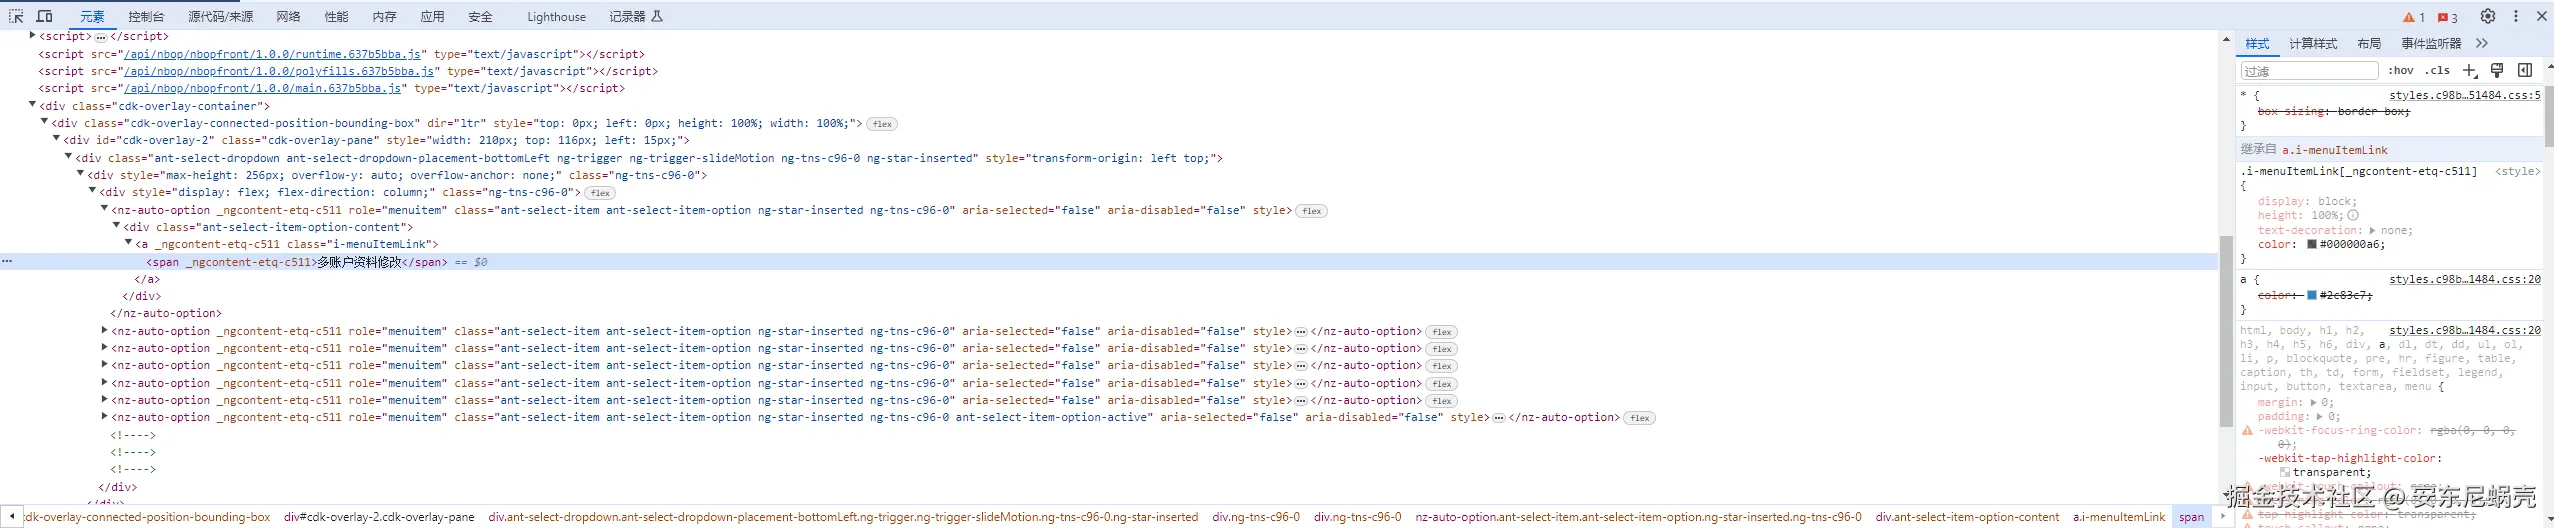Open the rendering emulation paintbrush icon

(2497, 70)
